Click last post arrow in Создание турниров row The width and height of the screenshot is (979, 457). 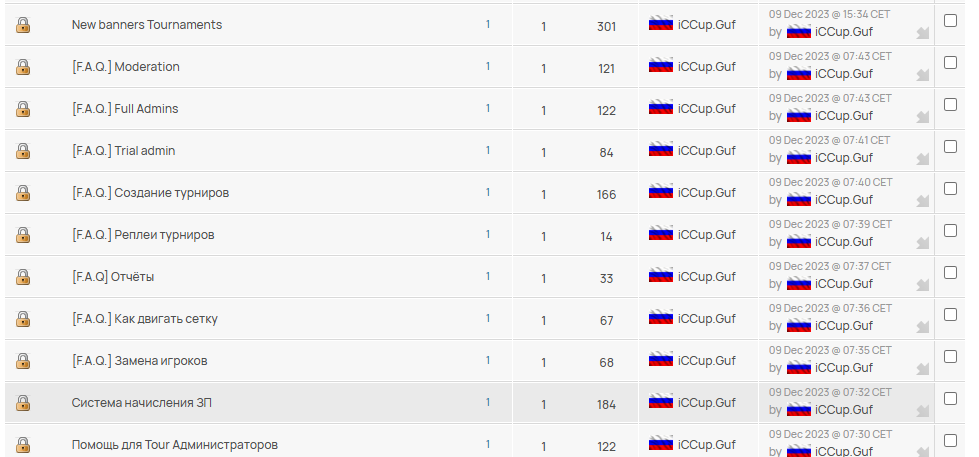[x=922, y=202]
